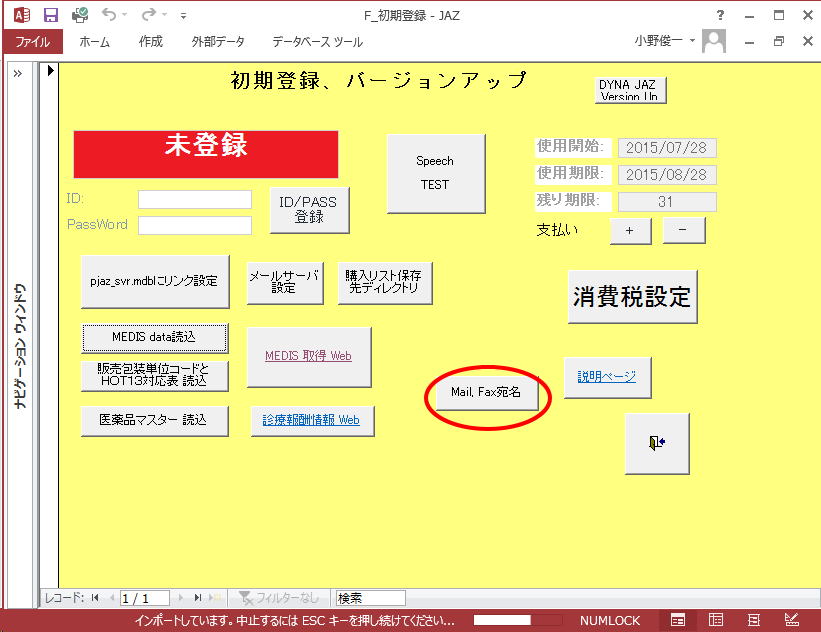Switch to the ホーム ribbon tab
The image size is (821, 632).
click(95, 41)
